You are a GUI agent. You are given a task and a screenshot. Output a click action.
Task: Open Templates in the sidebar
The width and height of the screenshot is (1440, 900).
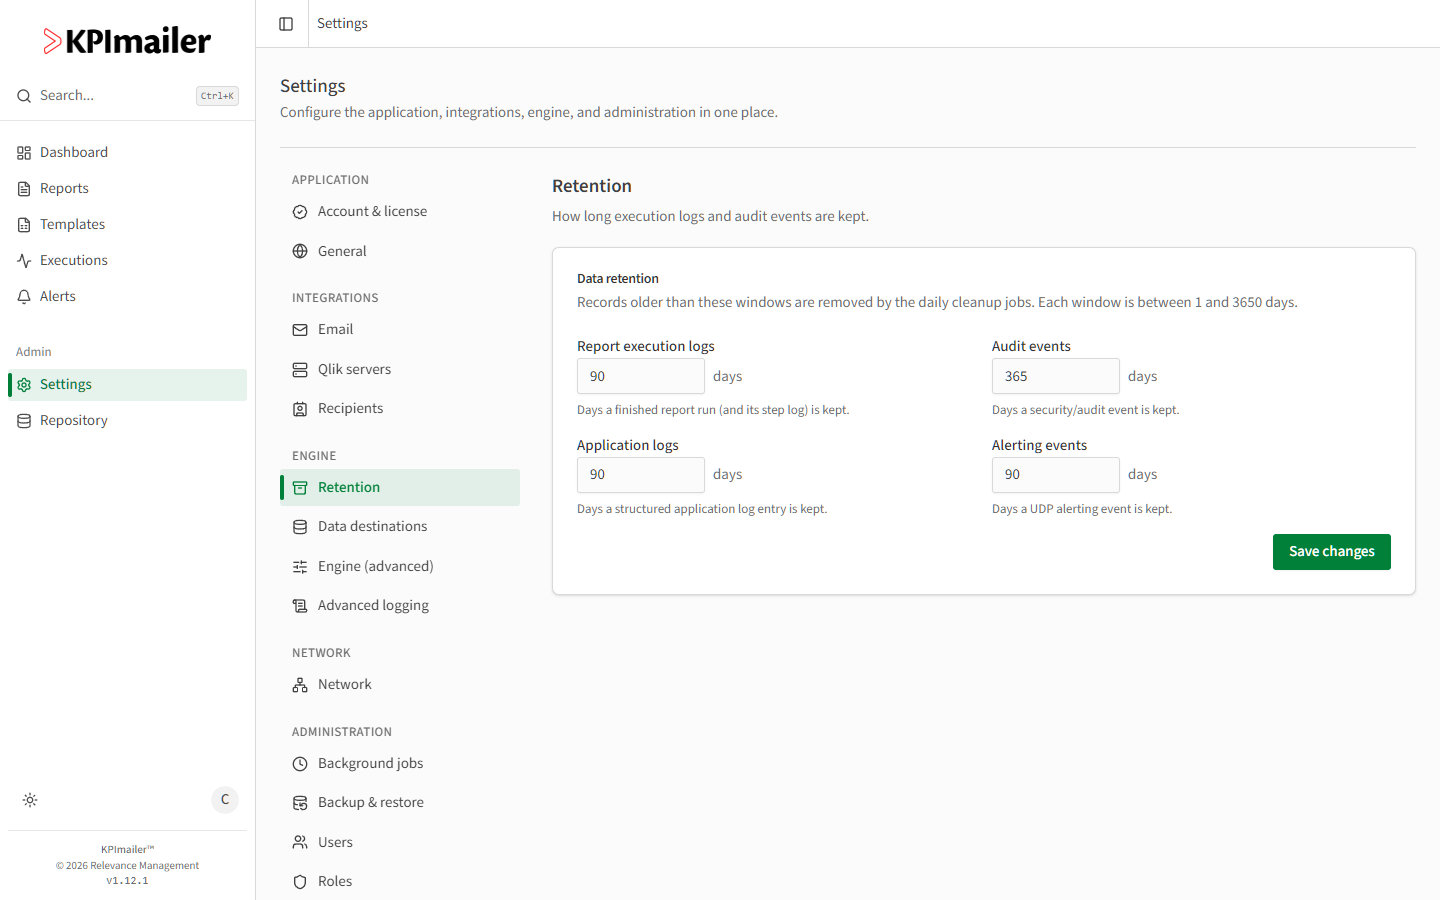pos(128,225)
